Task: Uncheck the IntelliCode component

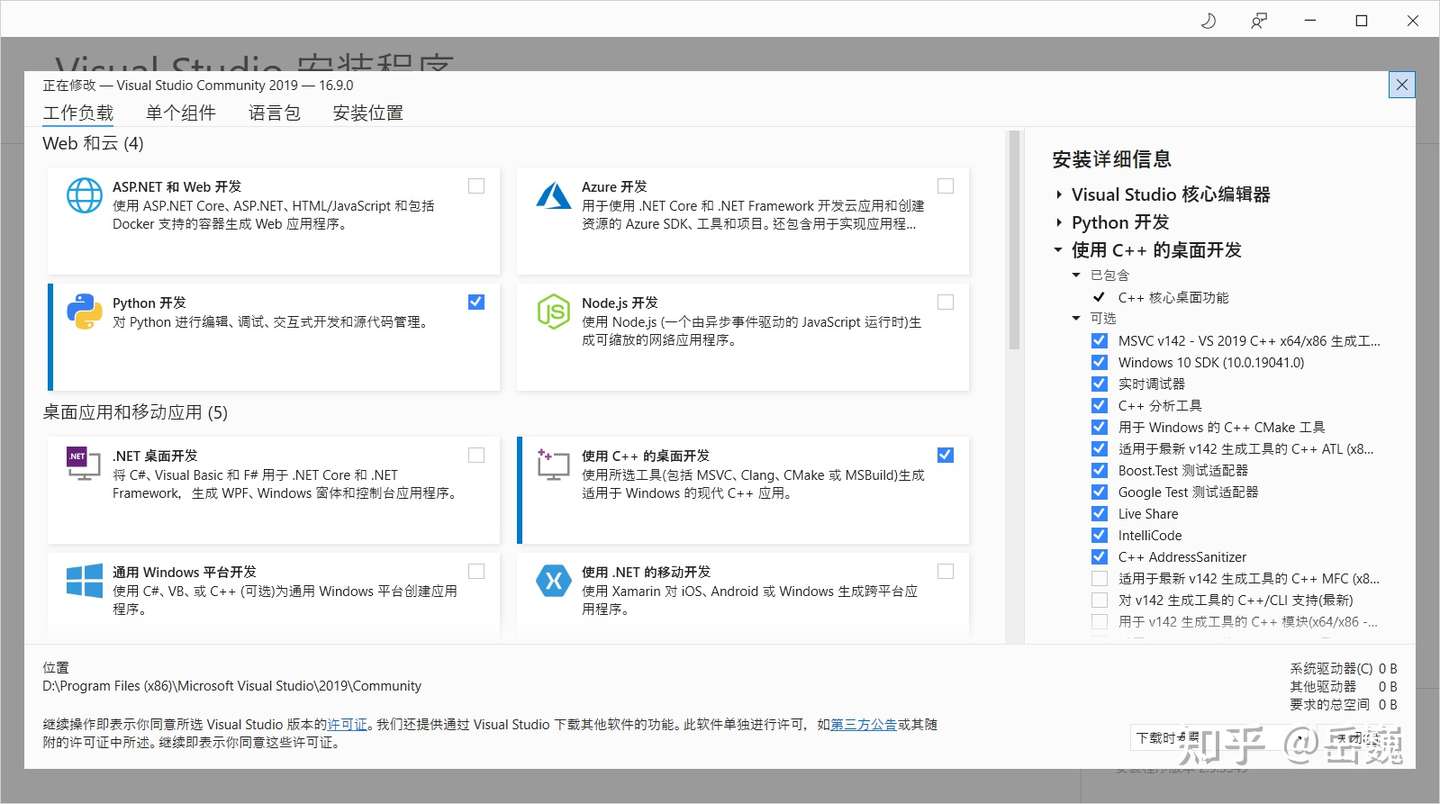Action: (x=1099, y=535)
